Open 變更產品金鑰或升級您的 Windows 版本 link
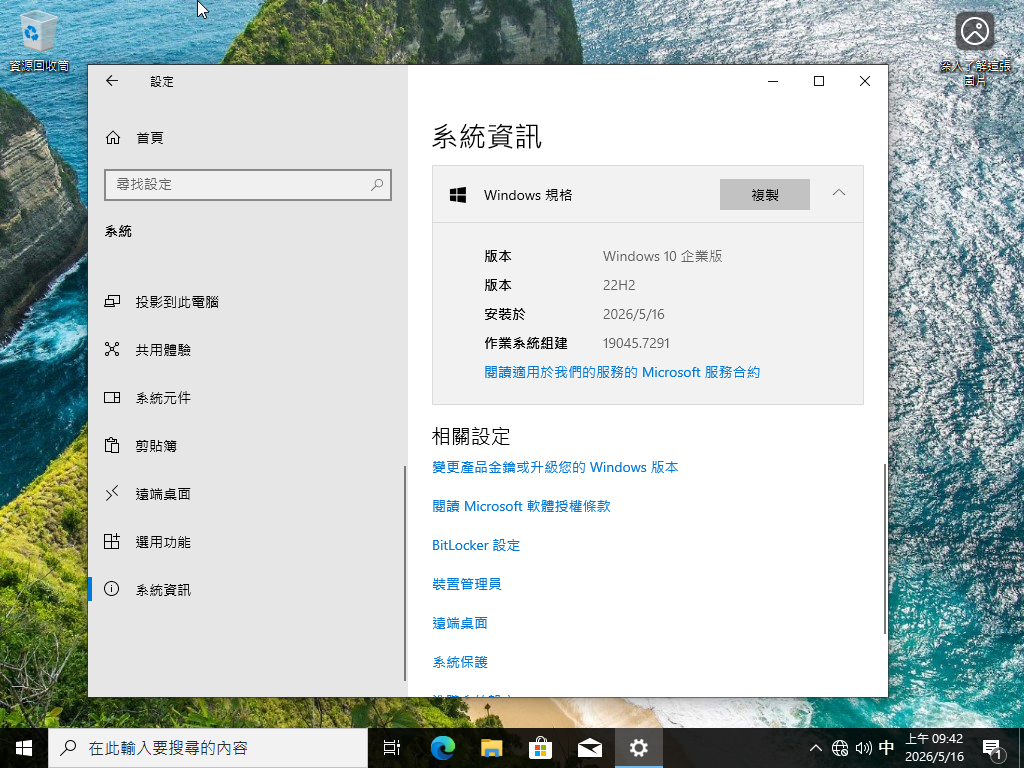 tap(555, 468)
